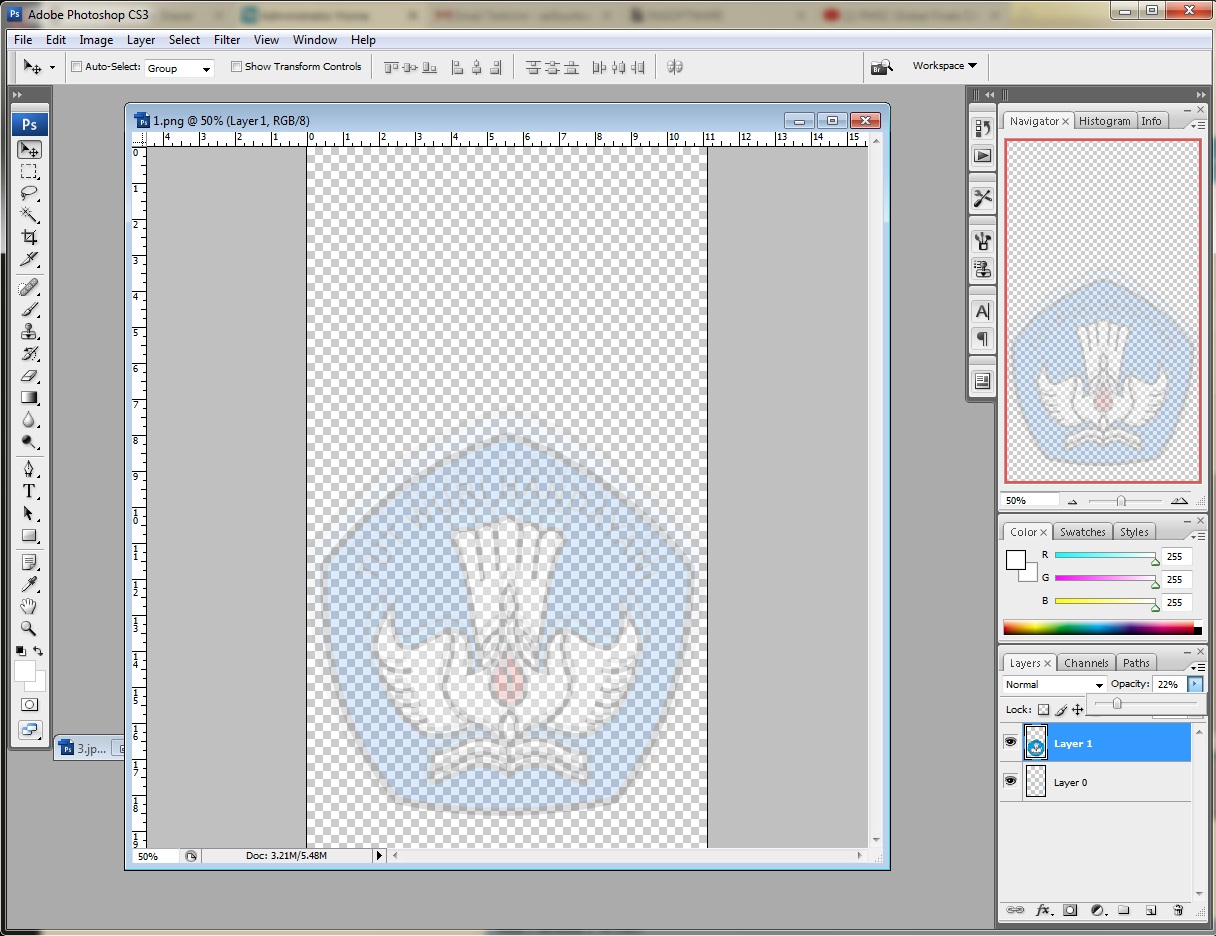The height and width of the screenshot is (936, 1216).
Task: Enable Show Transform Controls checkbox
Action: pos(236,67)
